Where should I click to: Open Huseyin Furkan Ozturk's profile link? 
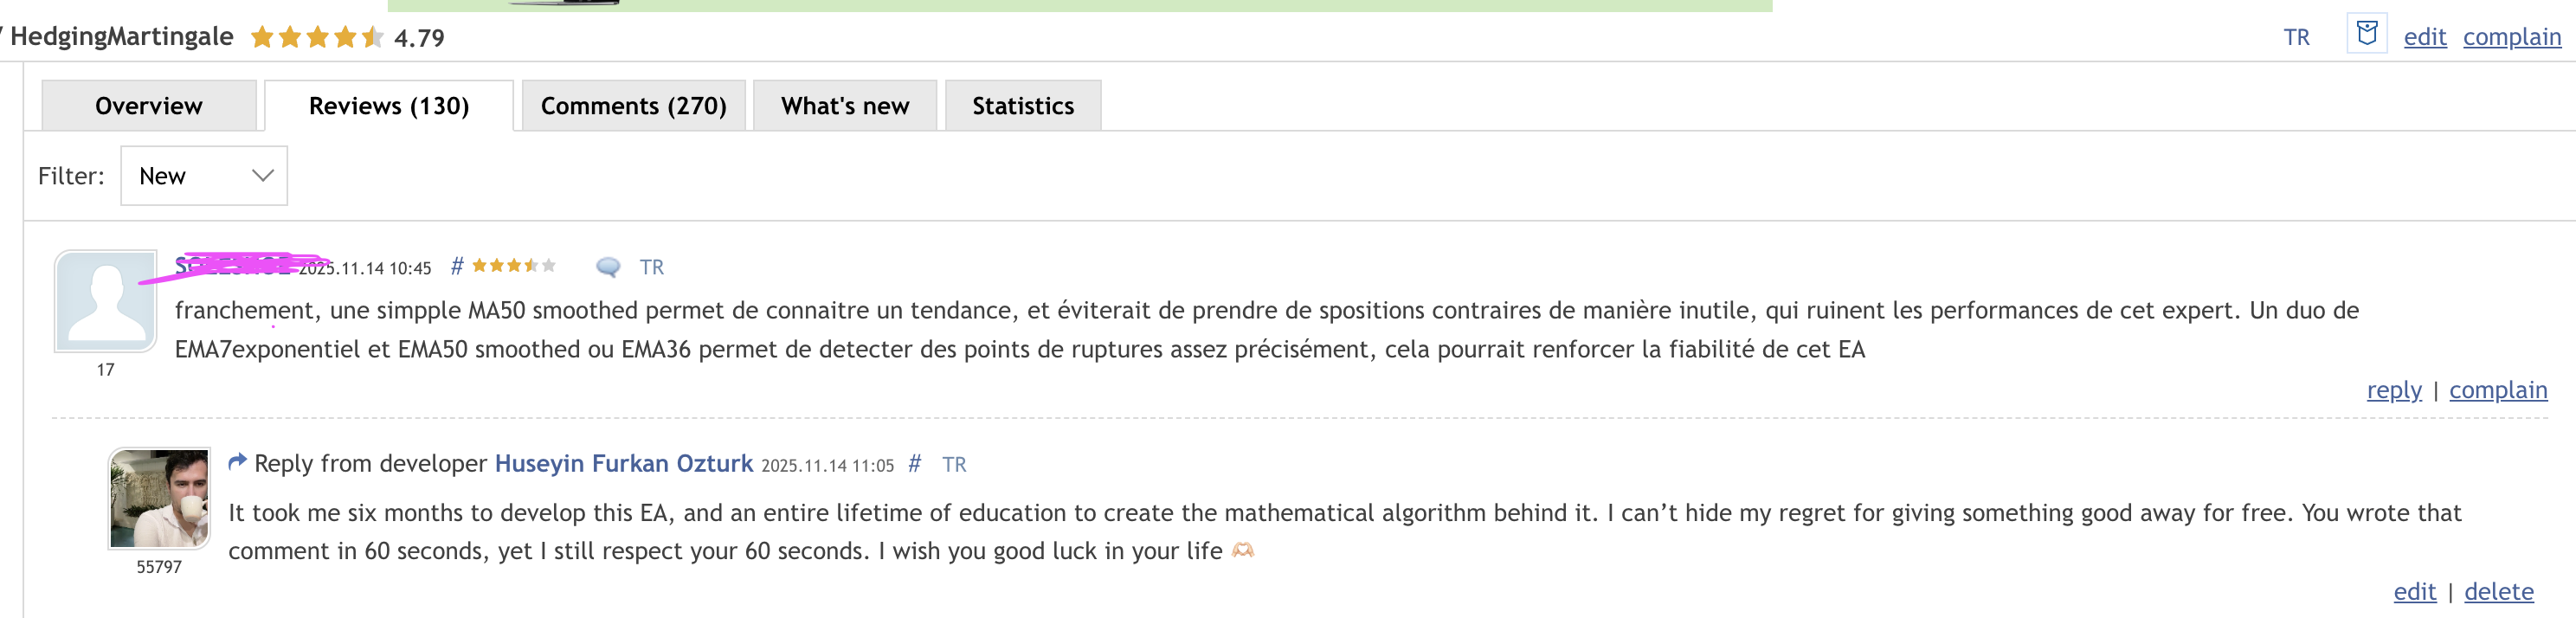coord(623,464)
